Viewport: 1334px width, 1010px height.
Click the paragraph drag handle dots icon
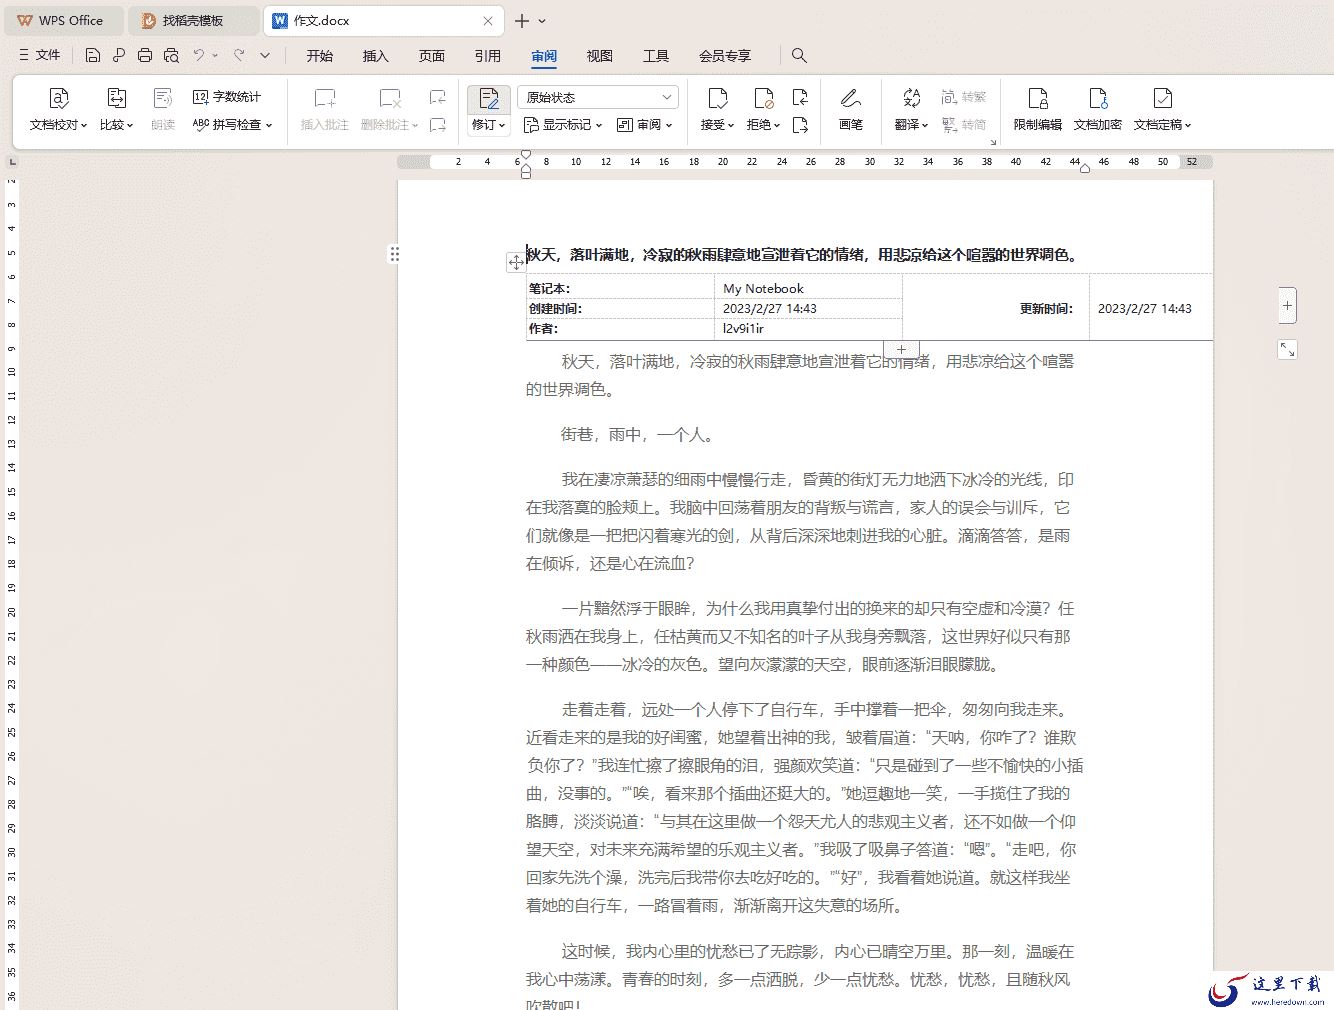(395, 254)
